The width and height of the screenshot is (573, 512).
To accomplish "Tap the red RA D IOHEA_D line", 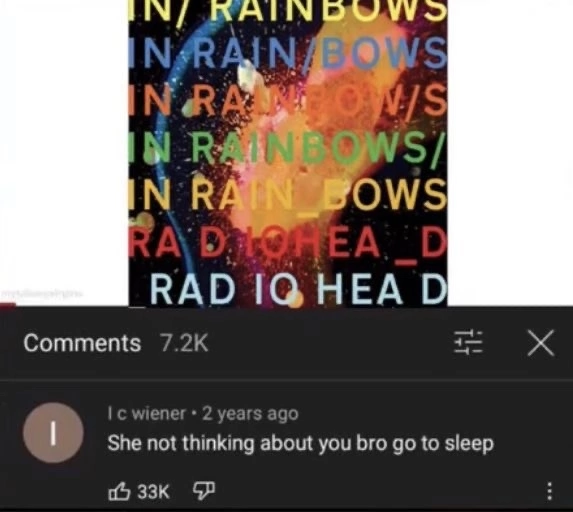I will coord(289,245).
